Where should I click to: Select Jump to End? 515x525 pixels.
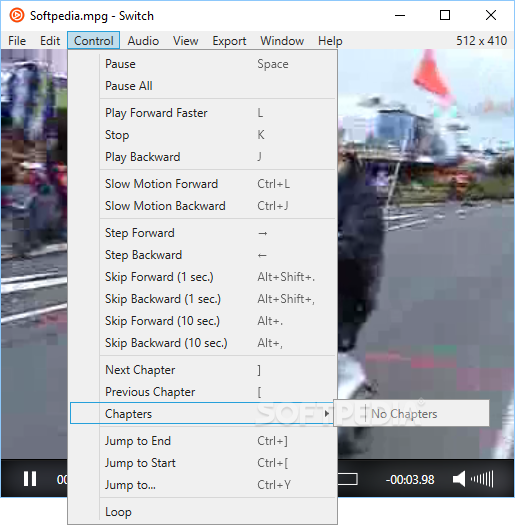203,441
